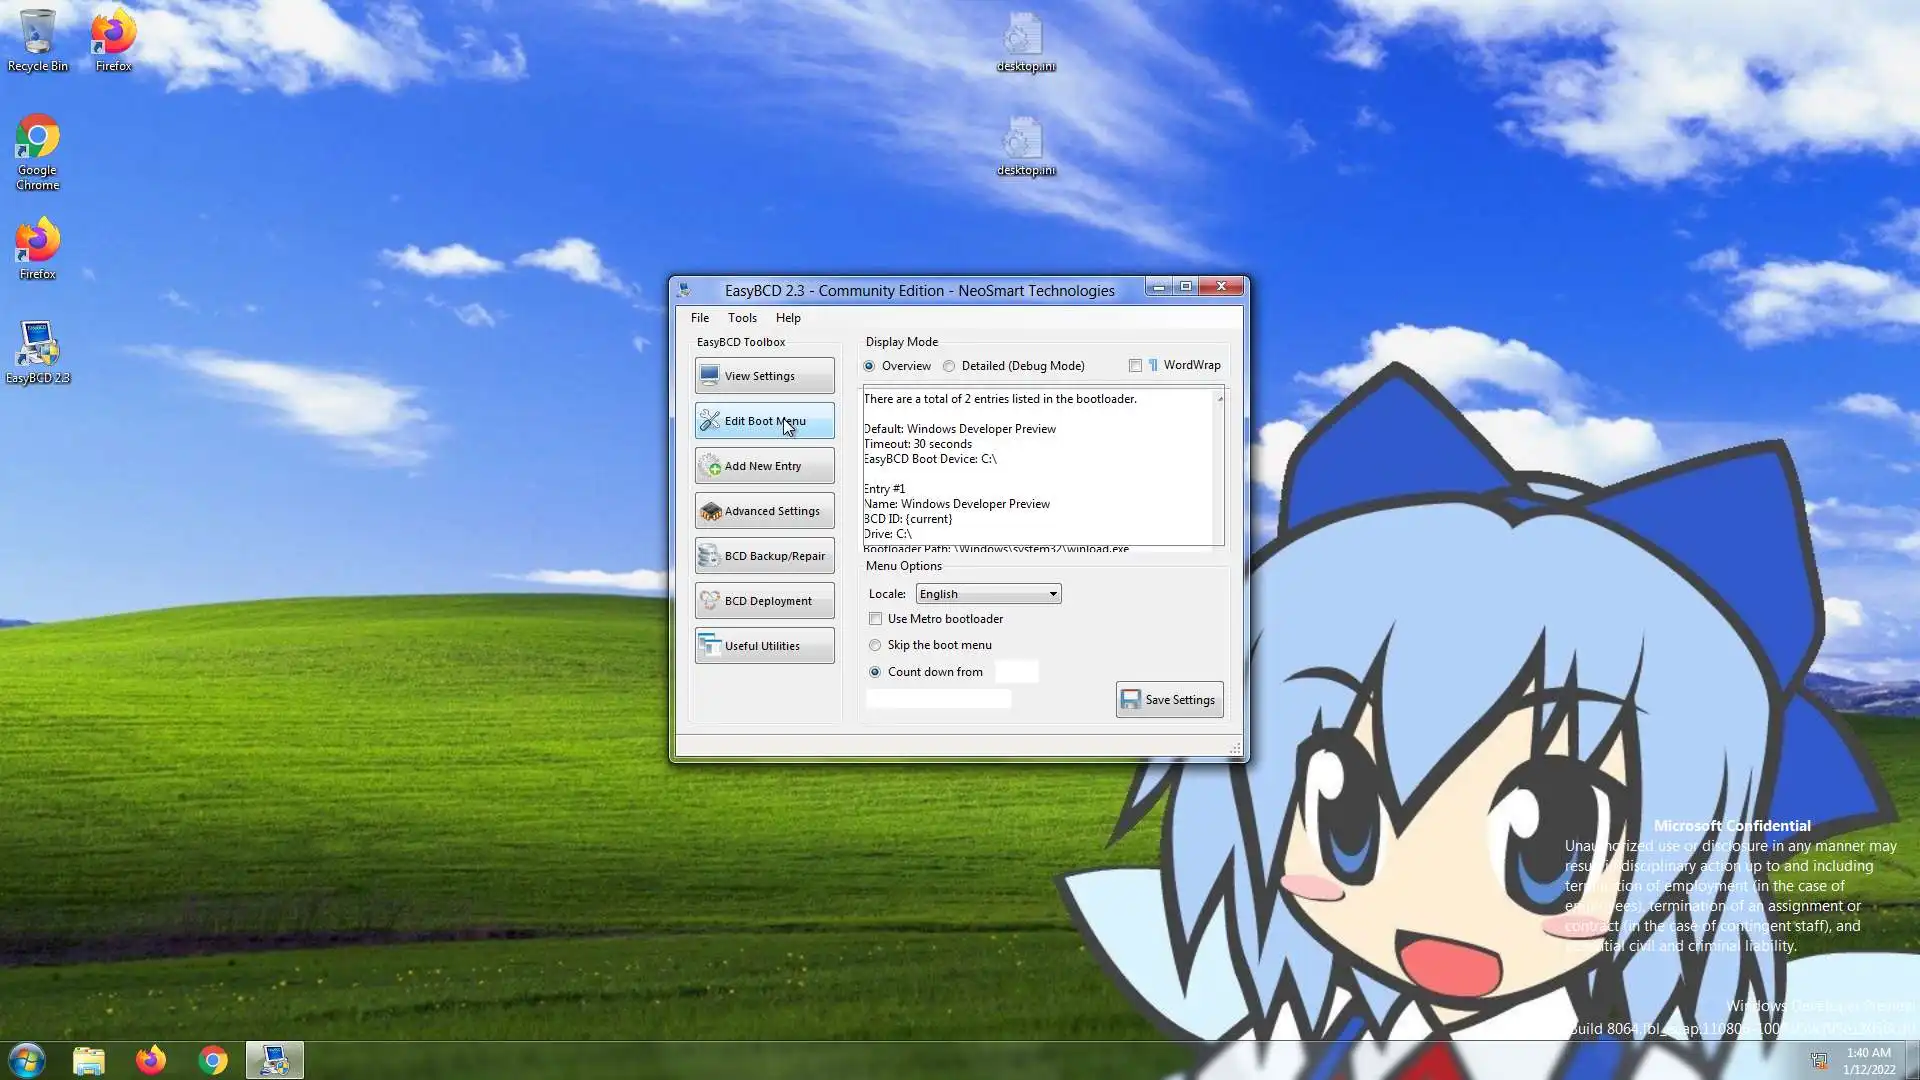Viewport: 1920px width, 1080px height.
Task: Select Skip the boot menu option
Action: pos(876,645)
